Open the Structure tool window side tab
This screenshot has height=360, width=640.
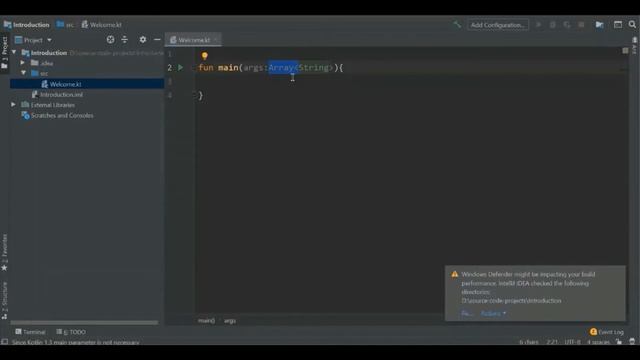click(x=4, y=300)
